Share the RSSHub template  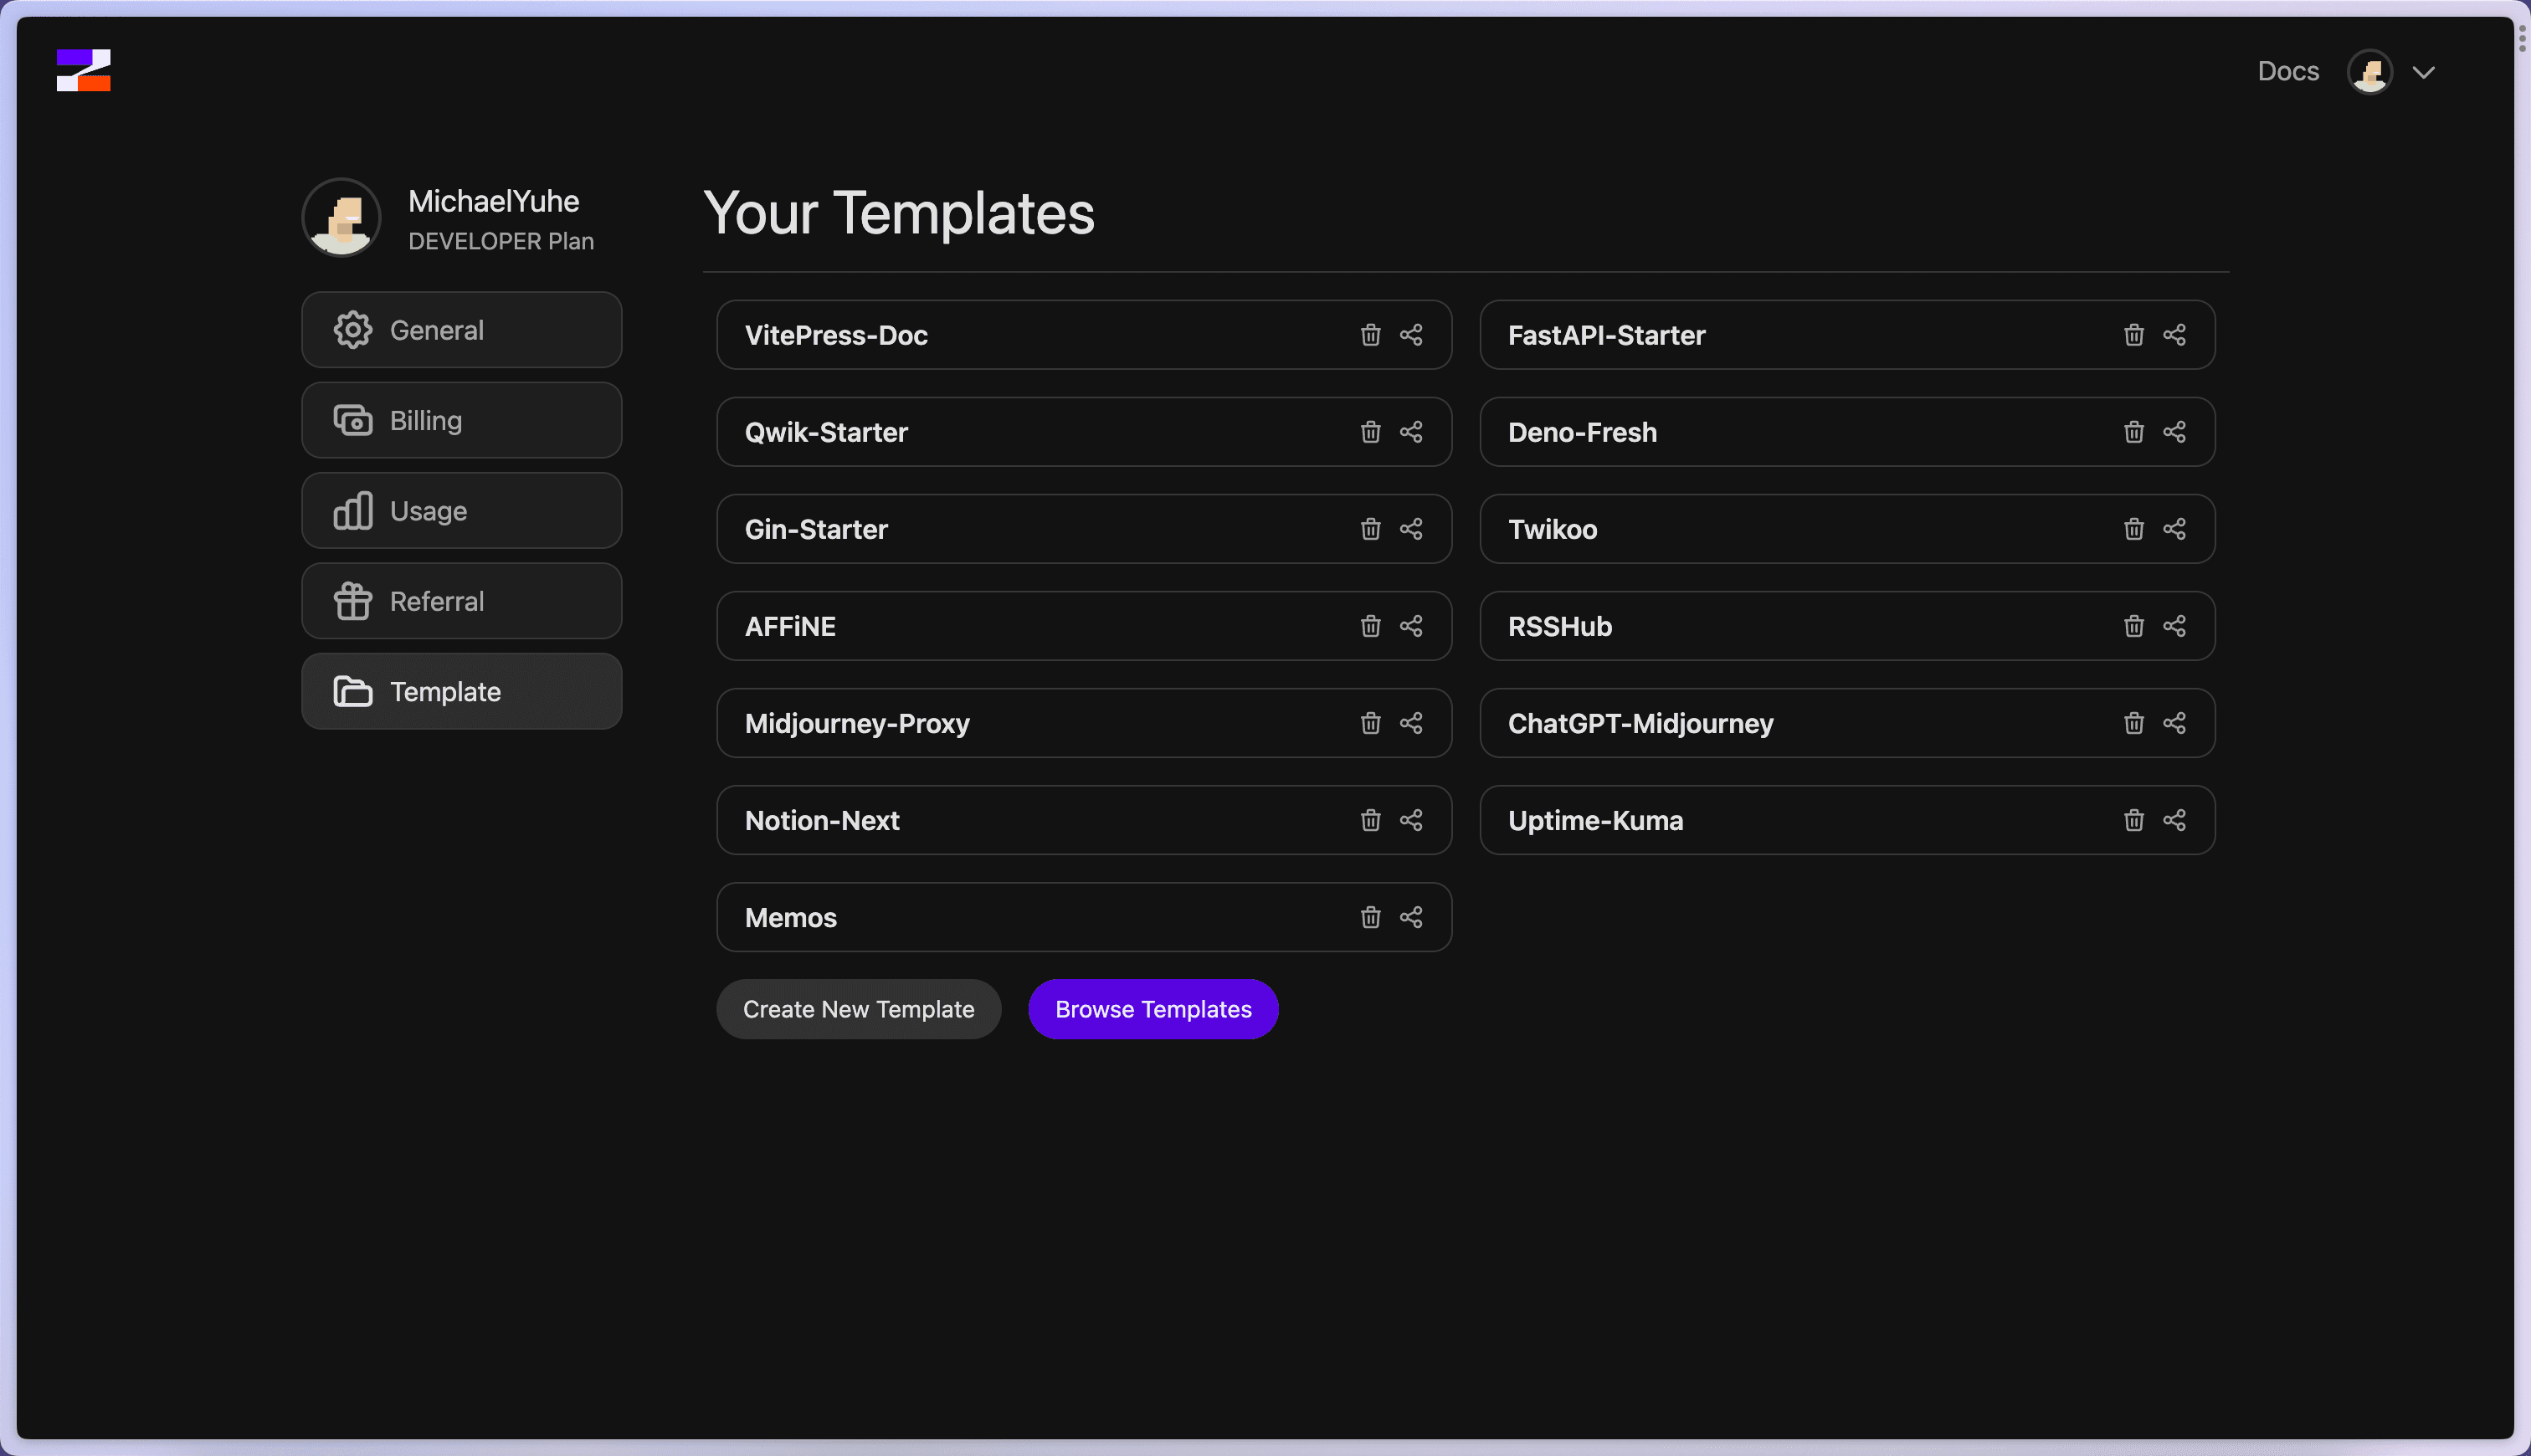pyautogui.click(x=2174, y=626)
